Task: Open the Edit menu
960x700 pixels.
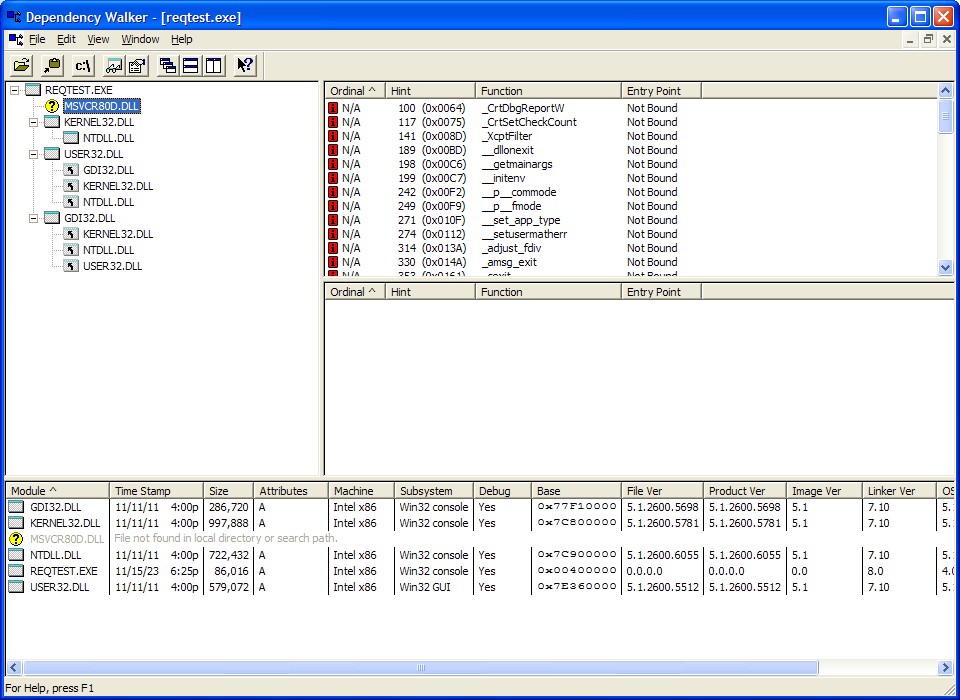Action: click(66, 39)
